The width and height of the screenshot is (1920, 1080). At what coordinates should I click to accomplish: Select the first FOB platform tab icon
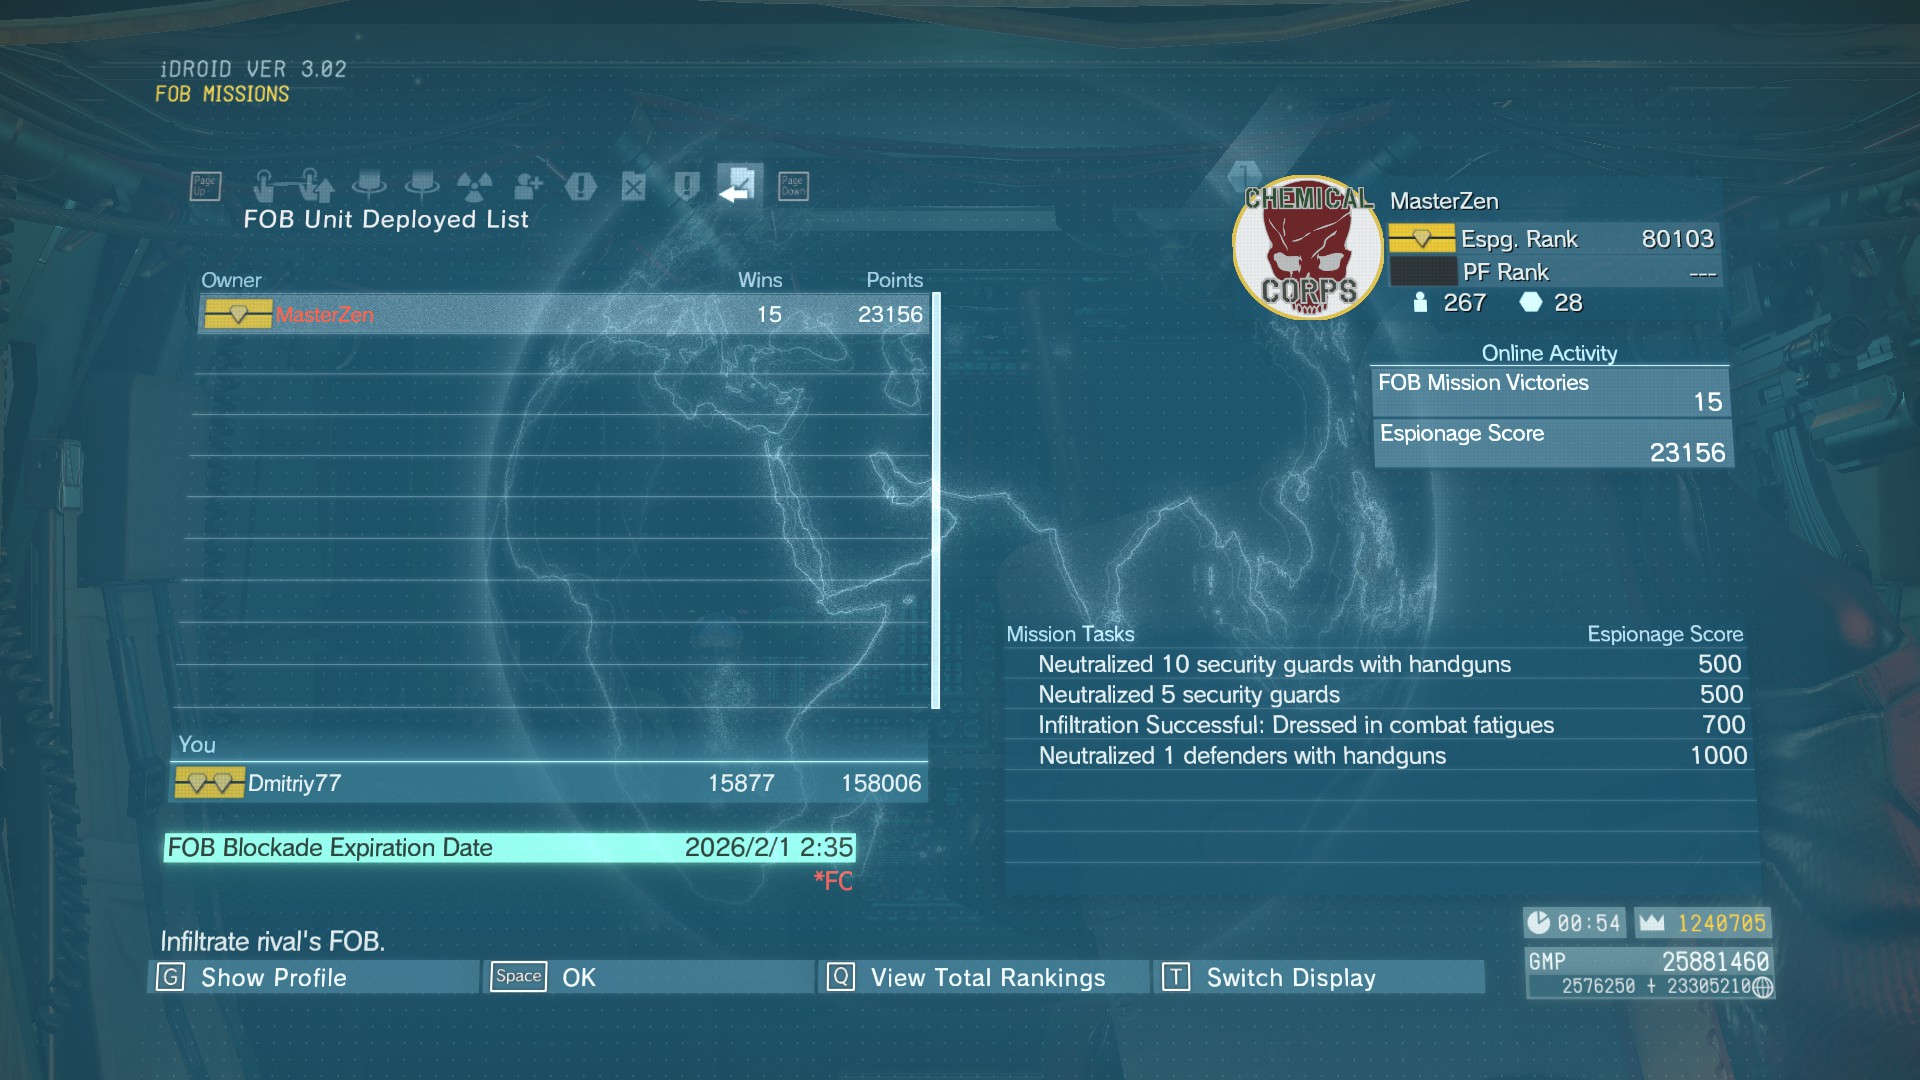coord(369,186)
